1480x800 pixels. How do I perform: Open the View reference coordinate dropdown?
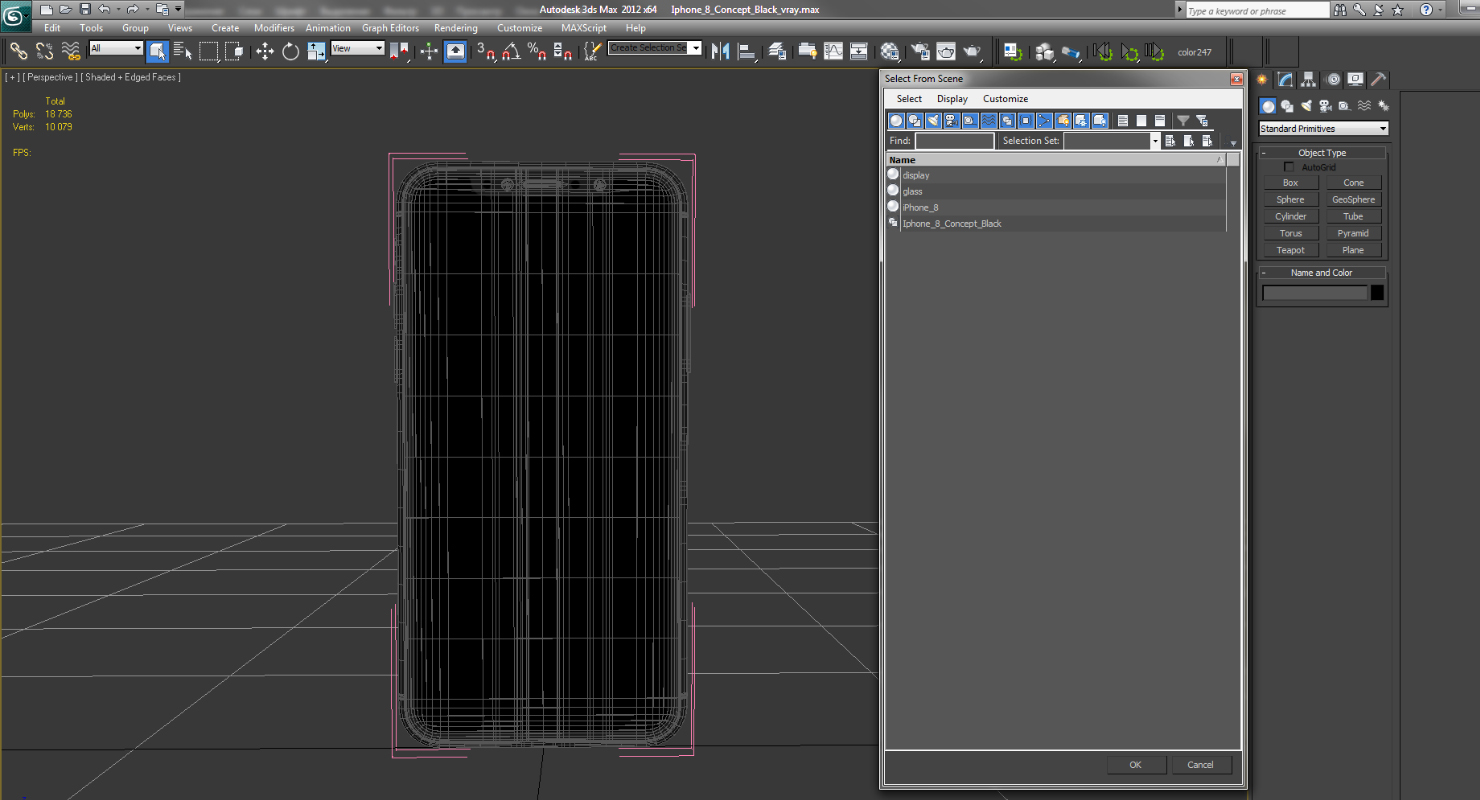pyautogui.click(x=358, y=48)
